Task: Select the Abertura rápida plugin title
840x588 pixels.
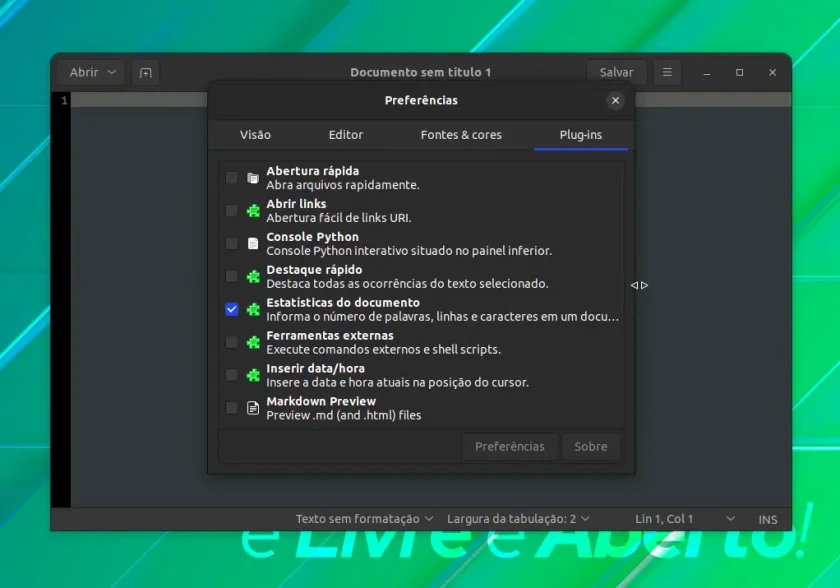Action: coord(312,171)
